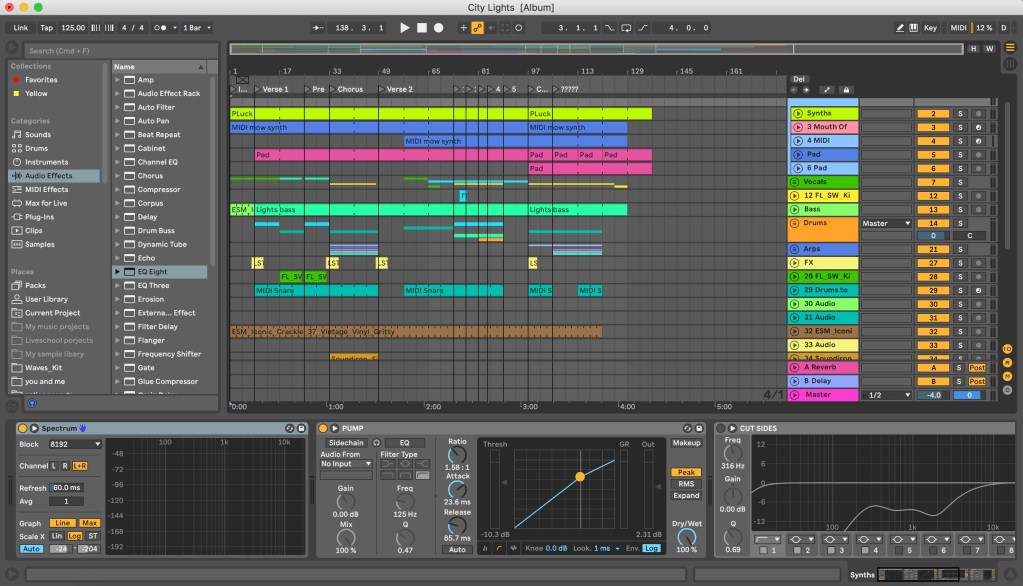Open the Drums category in browser

click(x=37, y=148)
